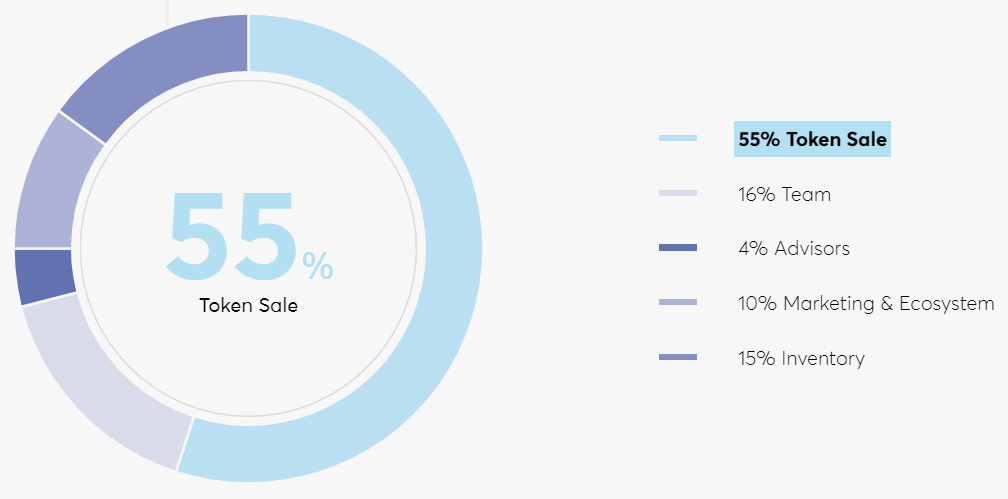Click the Team legend color swatch
Viewport: 1008px width, 499px height.
tap(678, 193)
